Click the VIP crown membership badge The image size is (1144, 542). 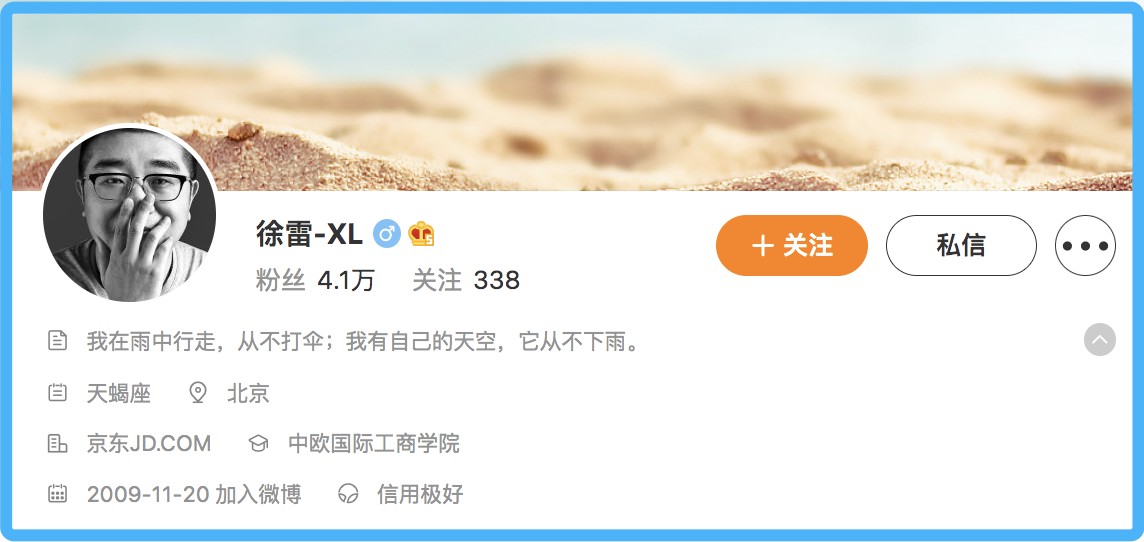(421, 234)
